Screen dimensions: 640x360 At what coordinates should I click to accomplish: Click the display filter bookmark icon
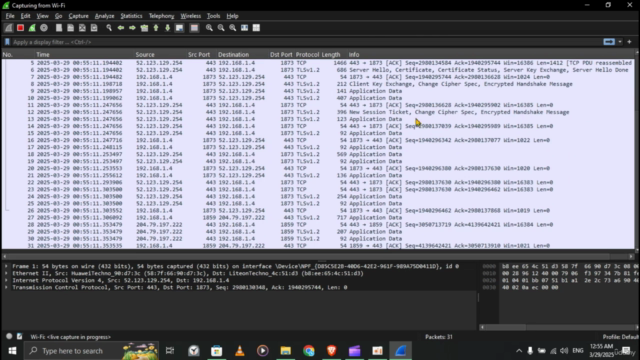(7, 42)
